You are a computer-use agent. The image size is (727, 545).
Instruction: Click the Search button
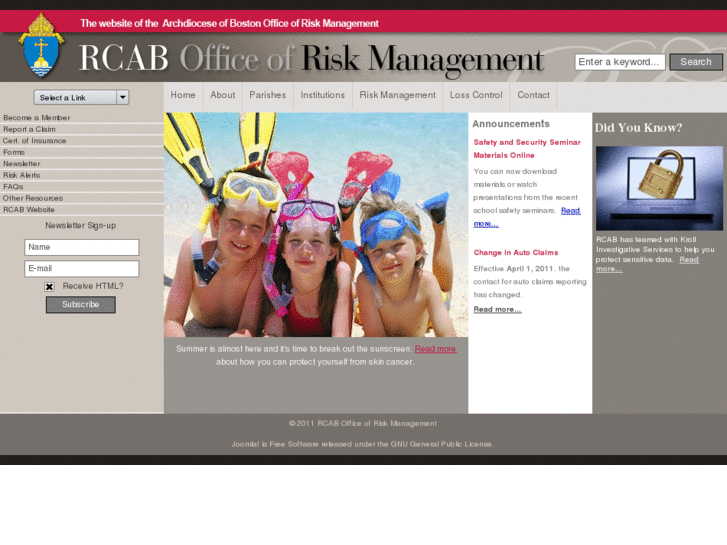(x=696, y=62)
